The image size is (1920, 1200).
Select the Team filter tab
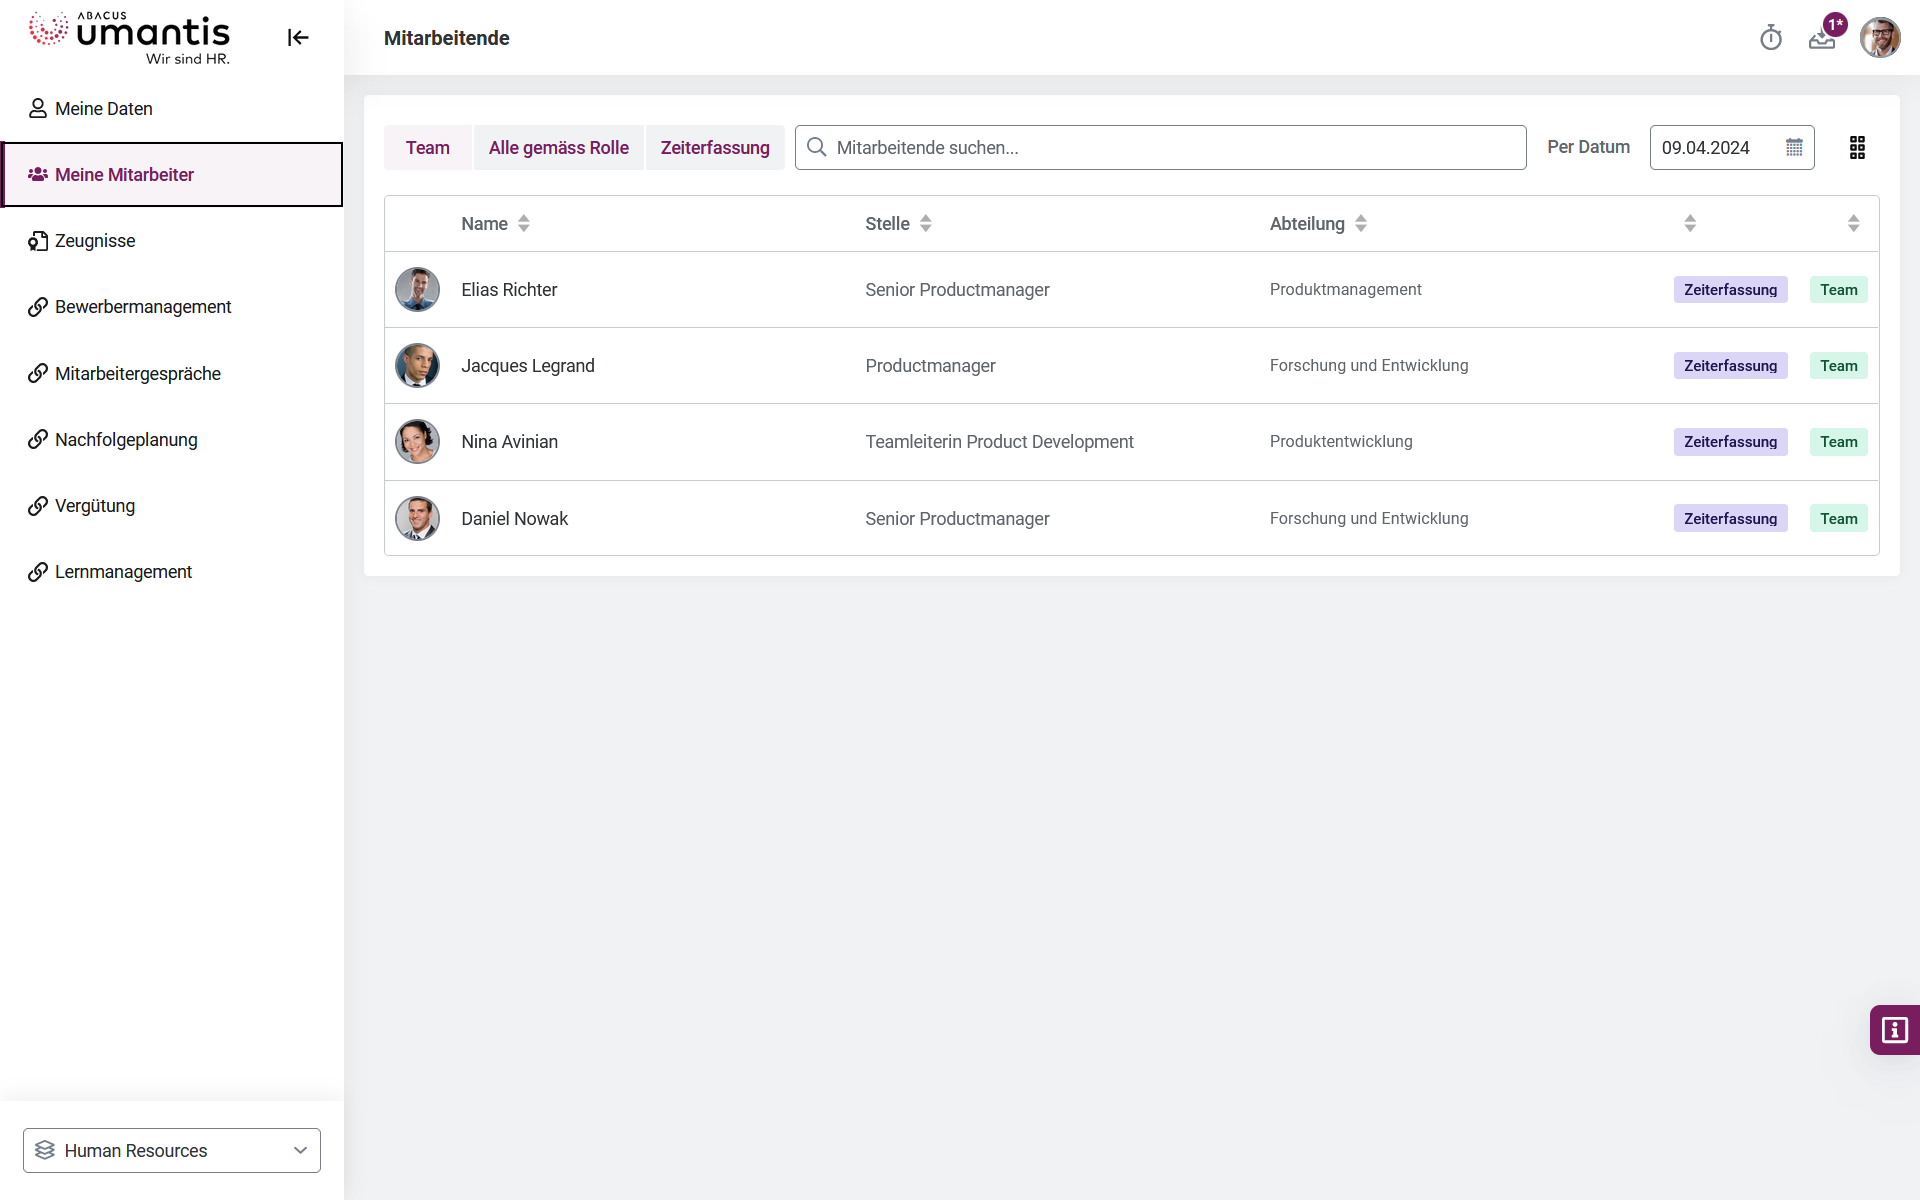tap(427, 148)
